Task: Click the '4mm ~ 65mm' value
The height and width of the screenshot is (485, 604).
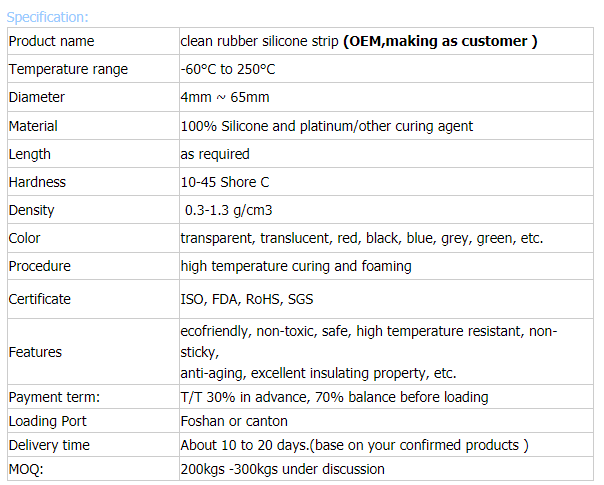Action: click(x=225, y=97)
